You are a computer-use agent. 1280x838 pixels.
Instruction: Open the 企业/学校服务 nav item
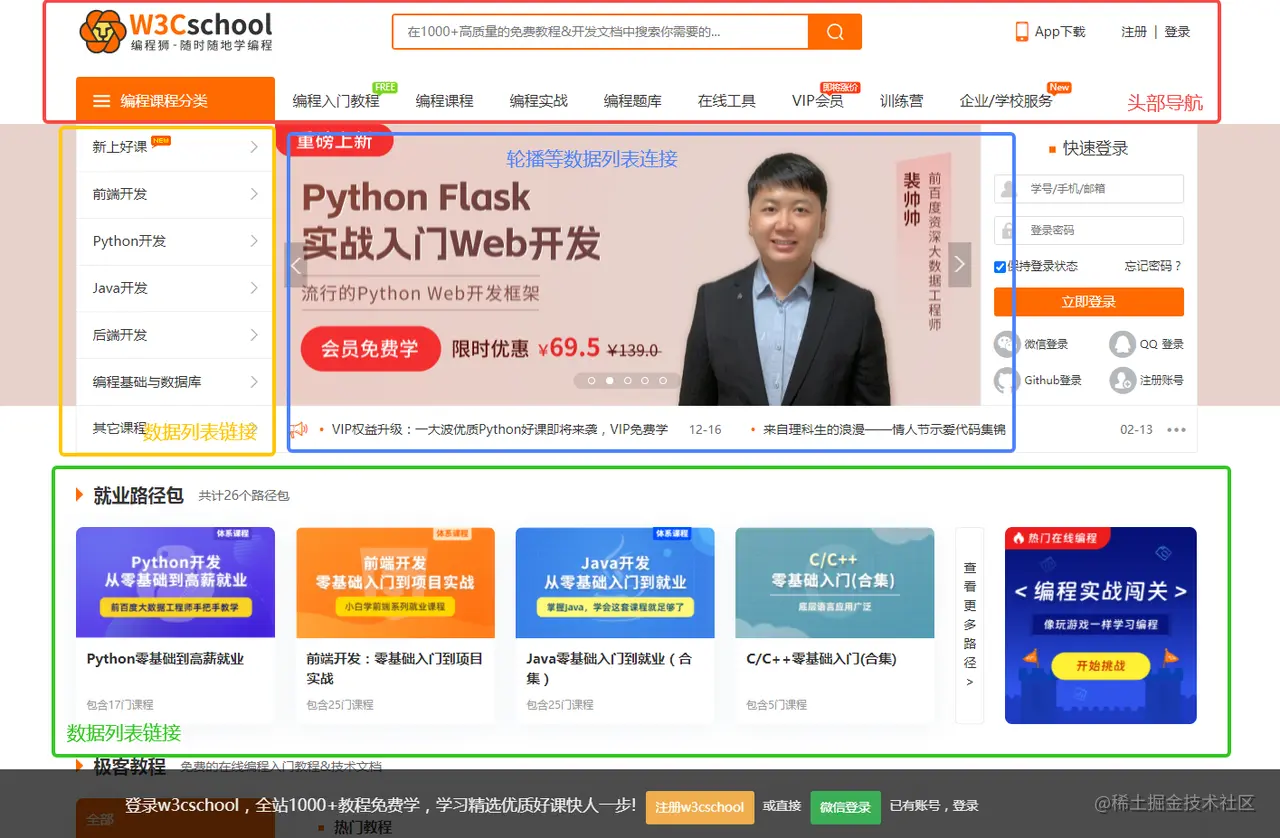[1006, 101]
